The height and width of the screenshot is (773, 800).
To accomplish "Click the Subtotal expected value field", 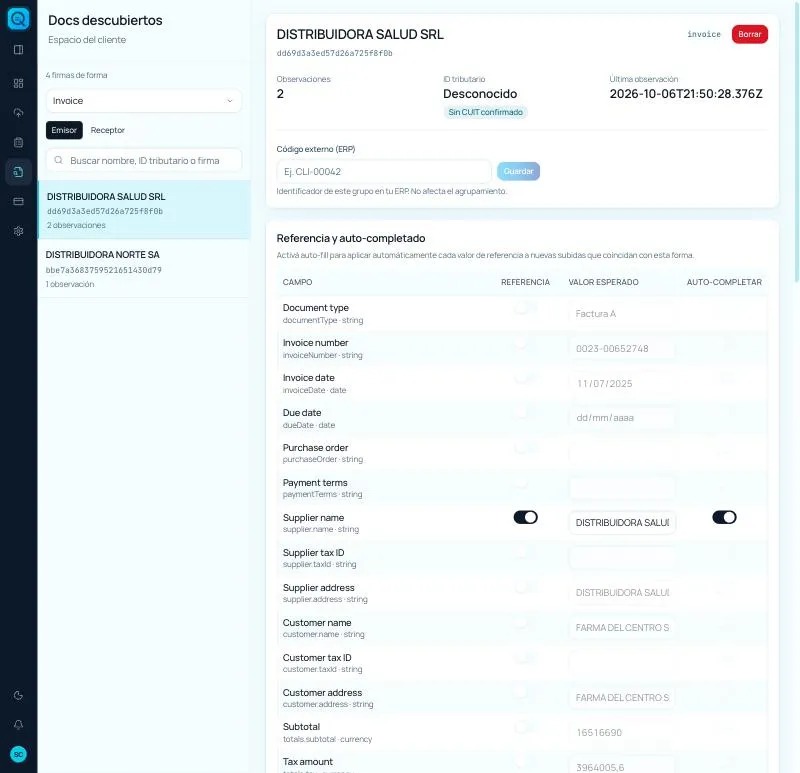I will tap(622, 733).
